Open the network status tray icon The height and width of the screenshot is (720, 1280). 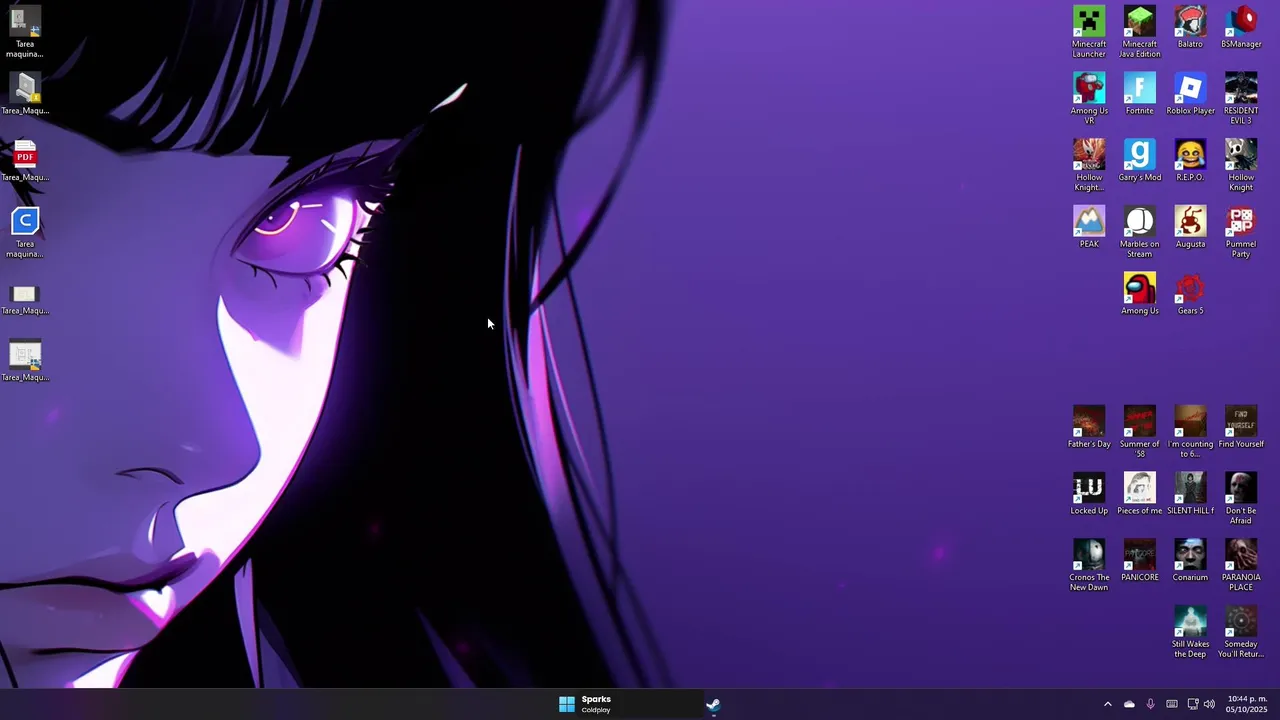coord(1193,704)
